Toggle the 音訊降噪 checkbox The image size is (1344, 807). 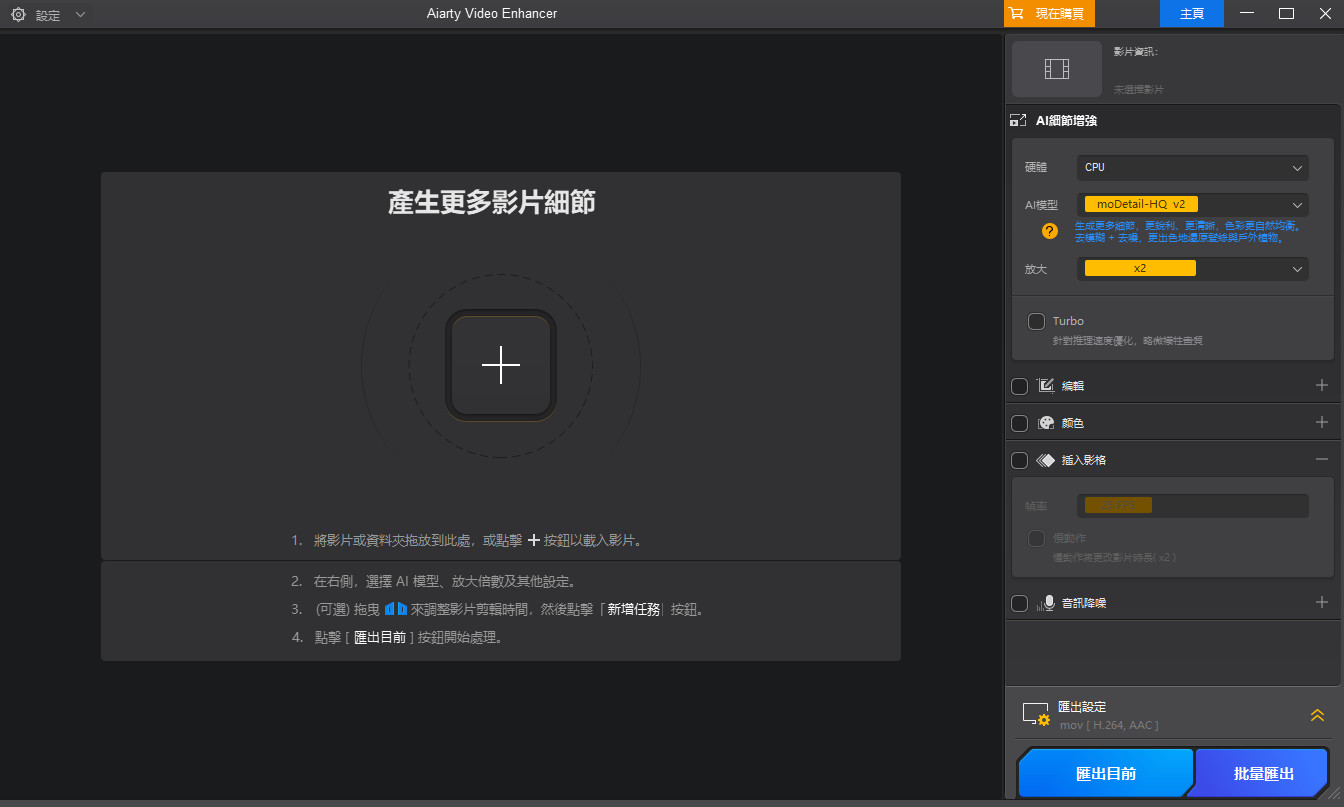[x=1019, y=603]
